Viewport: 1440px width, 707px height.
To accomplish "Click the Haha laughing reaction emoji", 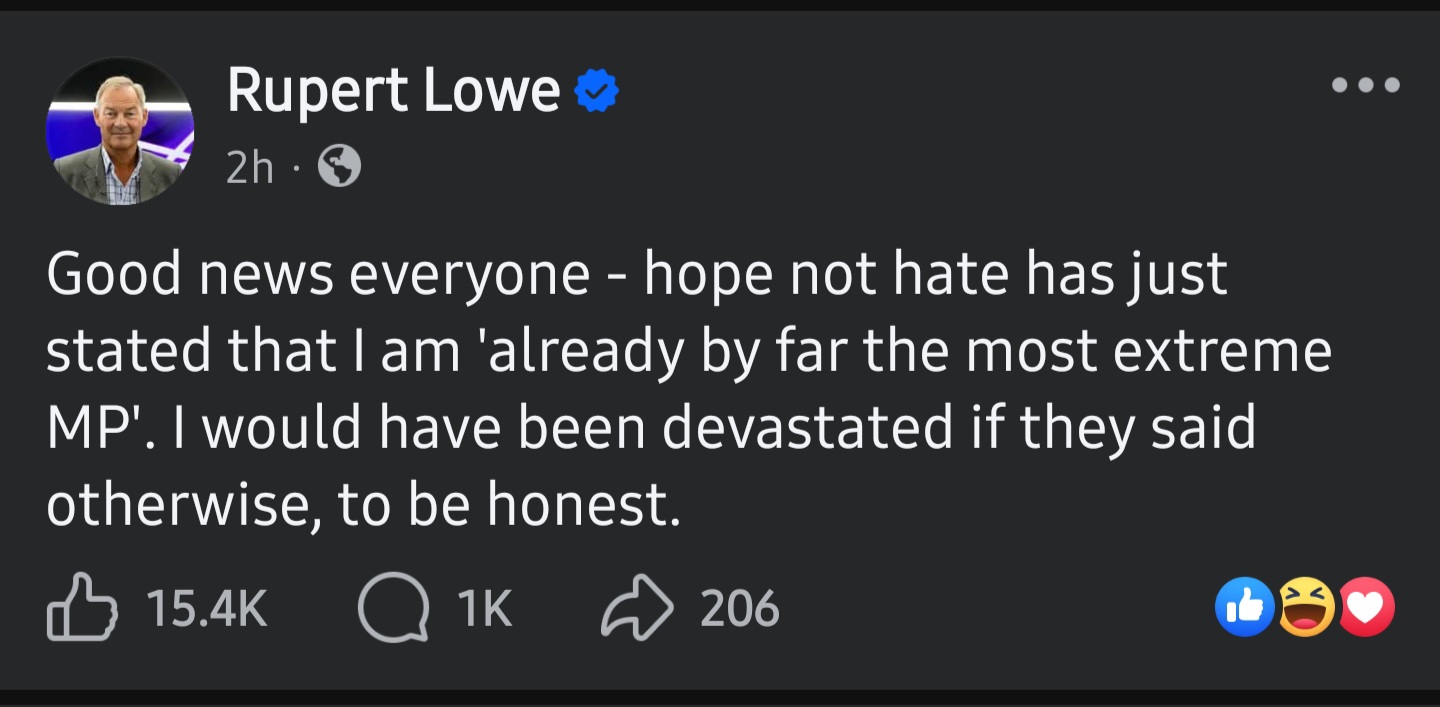I will [1306, 607].
